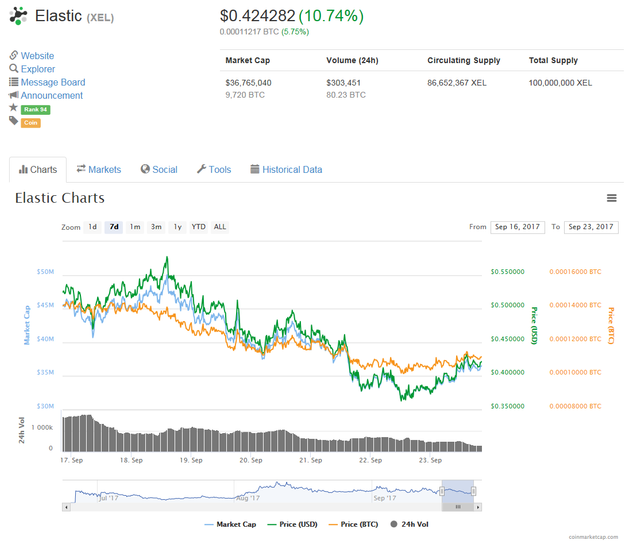Click the Aug '17 navigator label

point(248,498)
